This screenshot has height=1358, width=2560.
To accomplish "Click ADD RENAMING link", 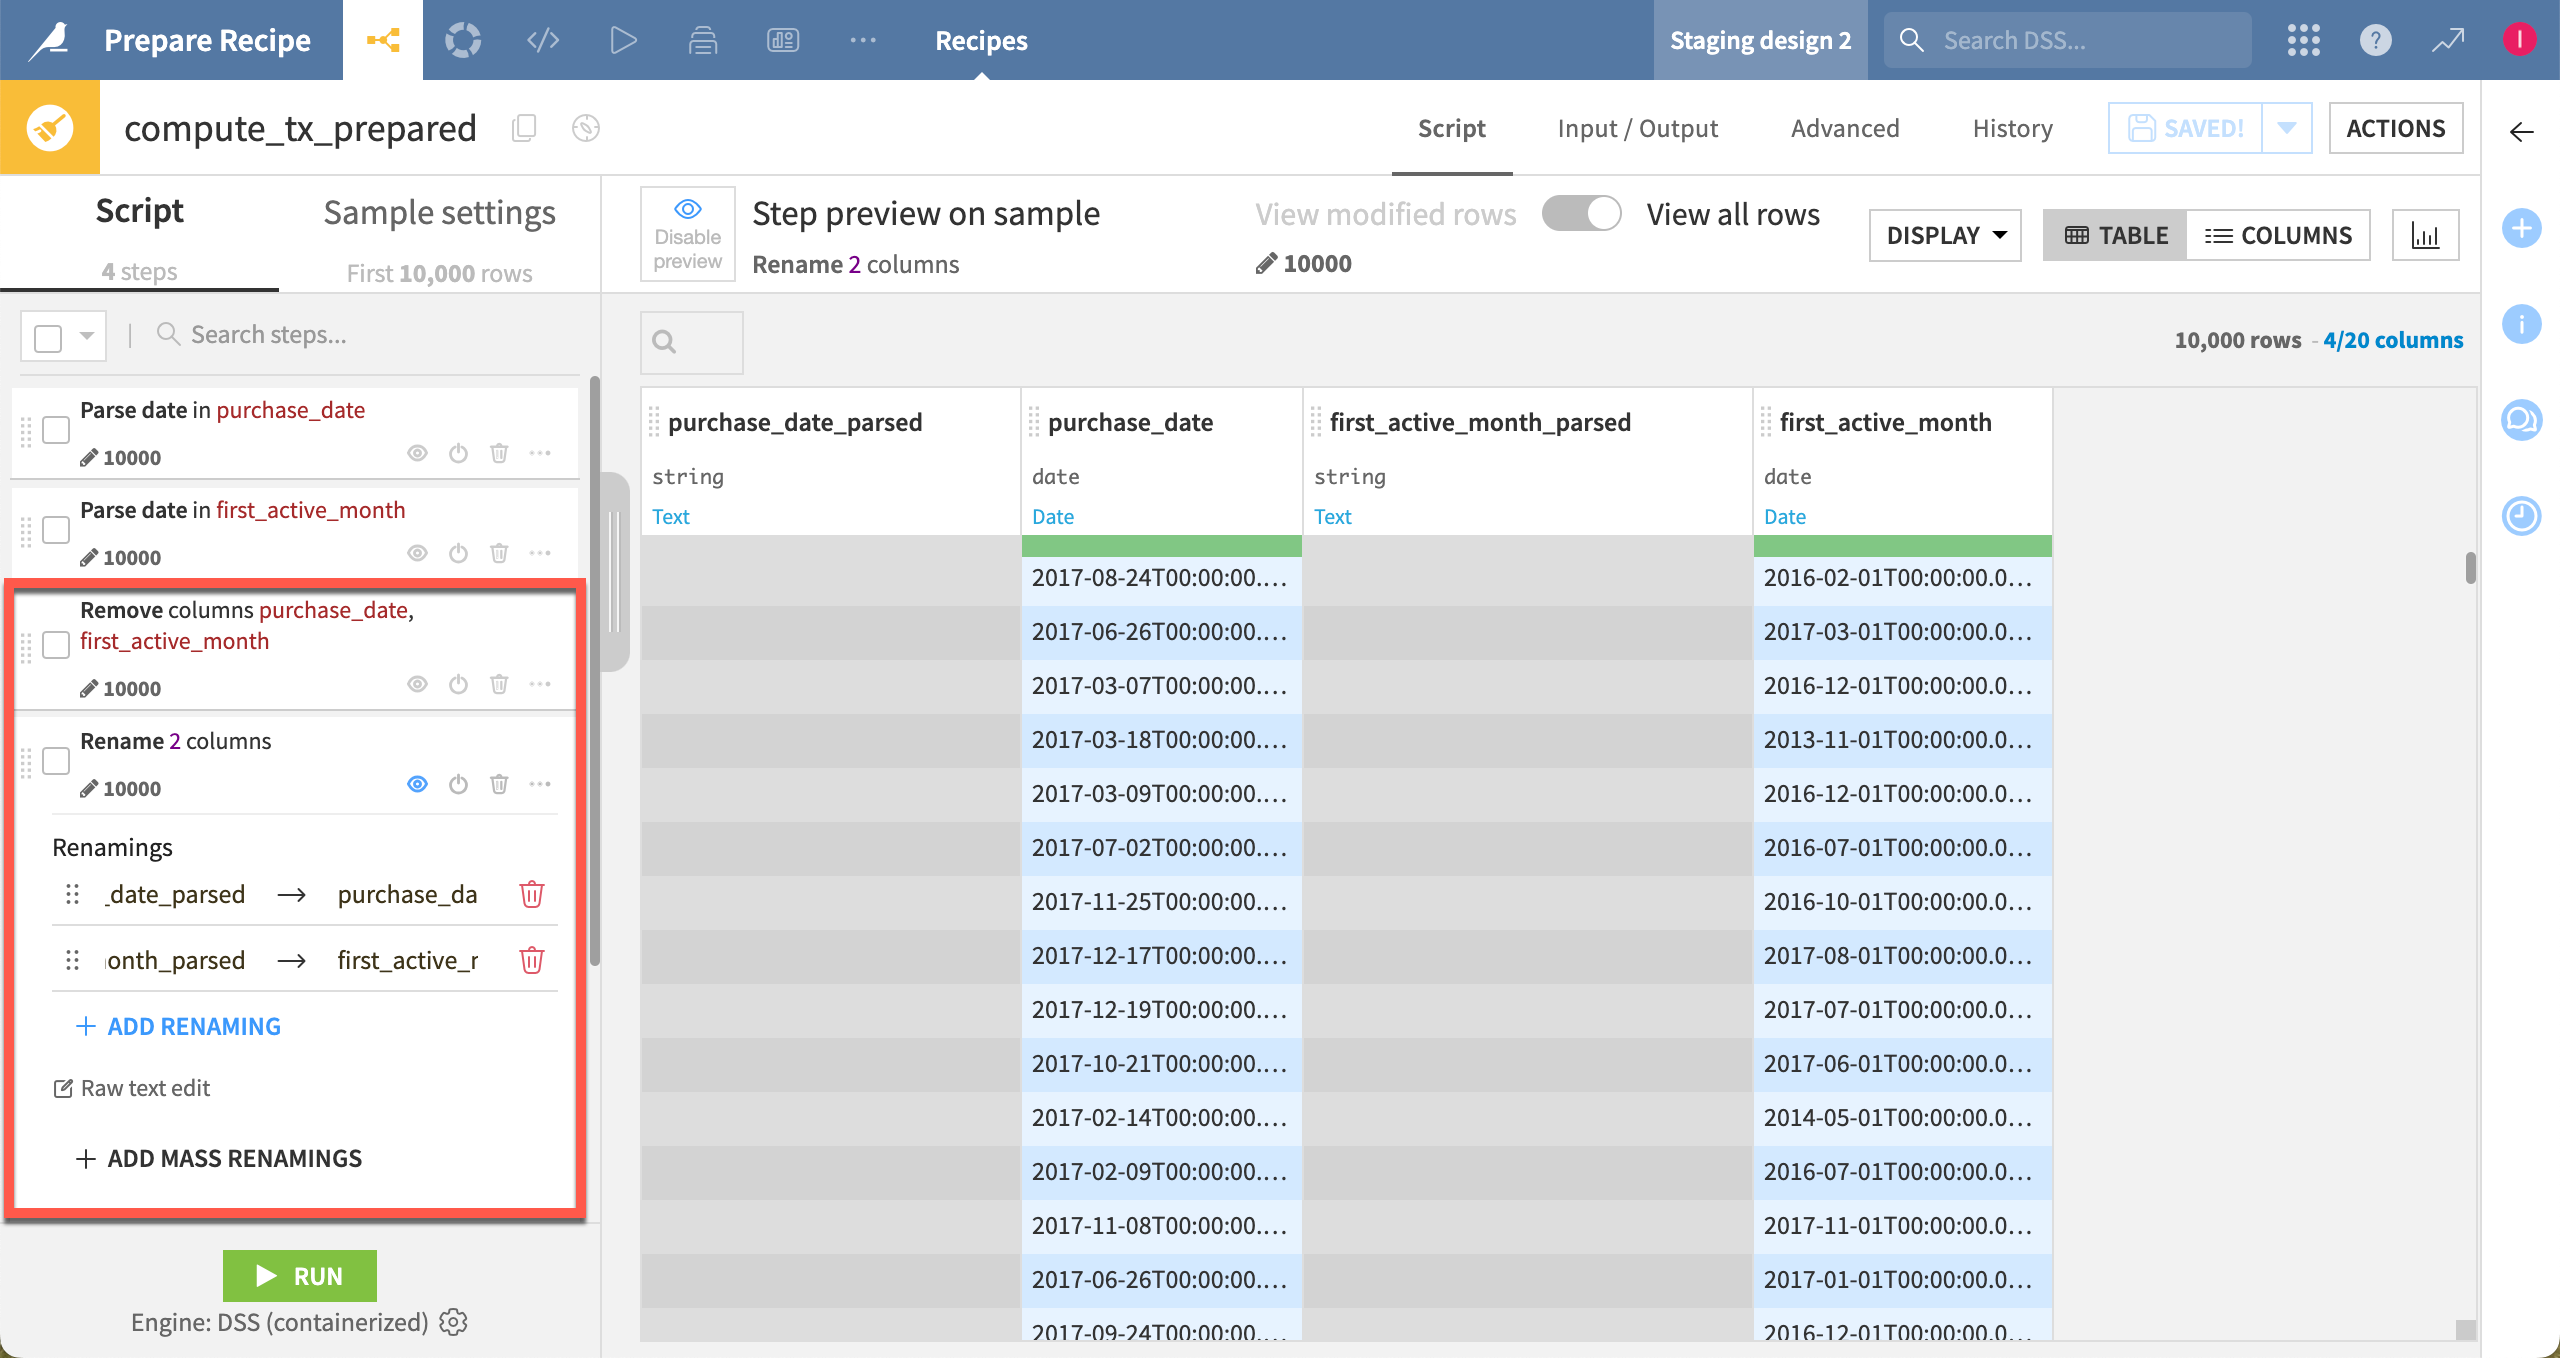I will [178, 1026].
